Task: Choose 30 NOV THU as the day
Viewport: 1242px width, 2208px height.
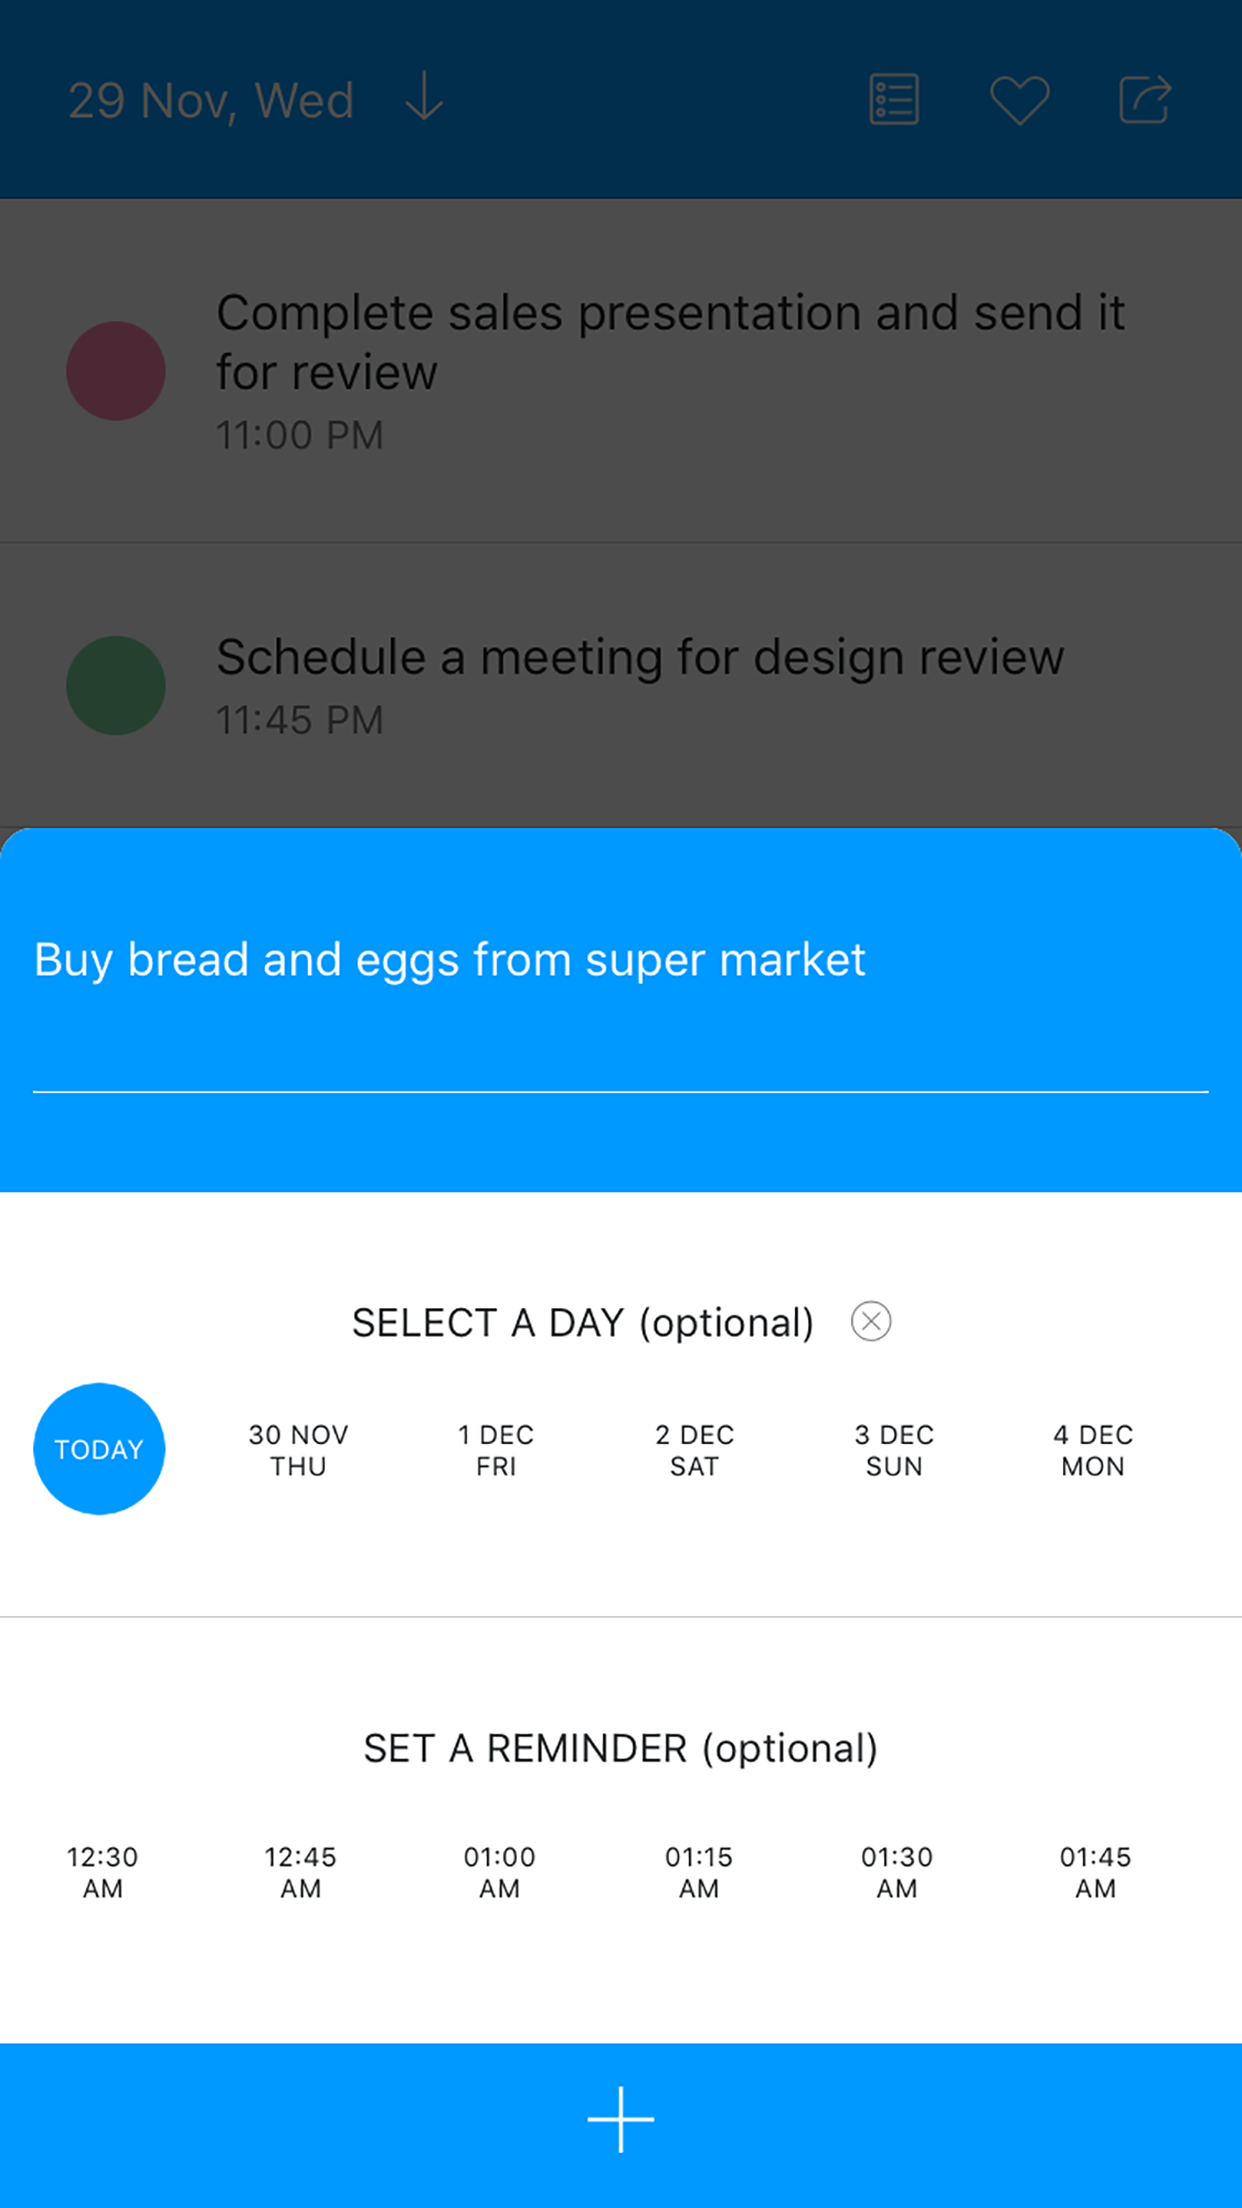Action: [x=298, y=1450]
